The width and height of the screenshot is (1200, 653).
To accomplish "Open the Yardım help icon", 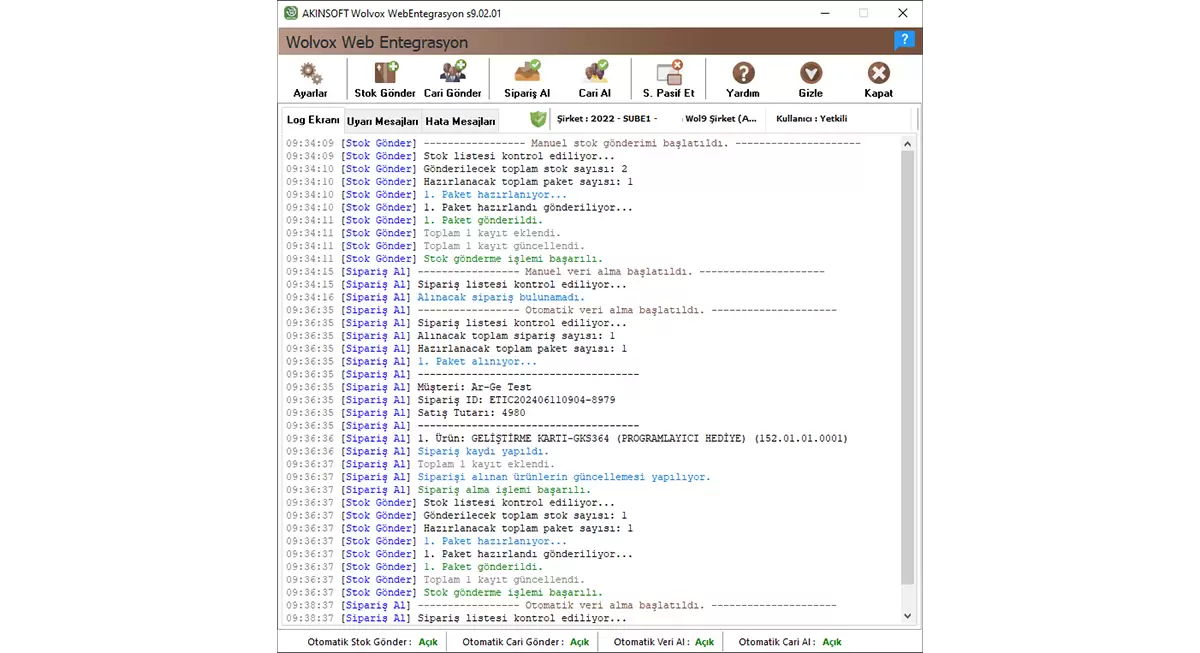I will pyautogui.click(x=743, y=74).
